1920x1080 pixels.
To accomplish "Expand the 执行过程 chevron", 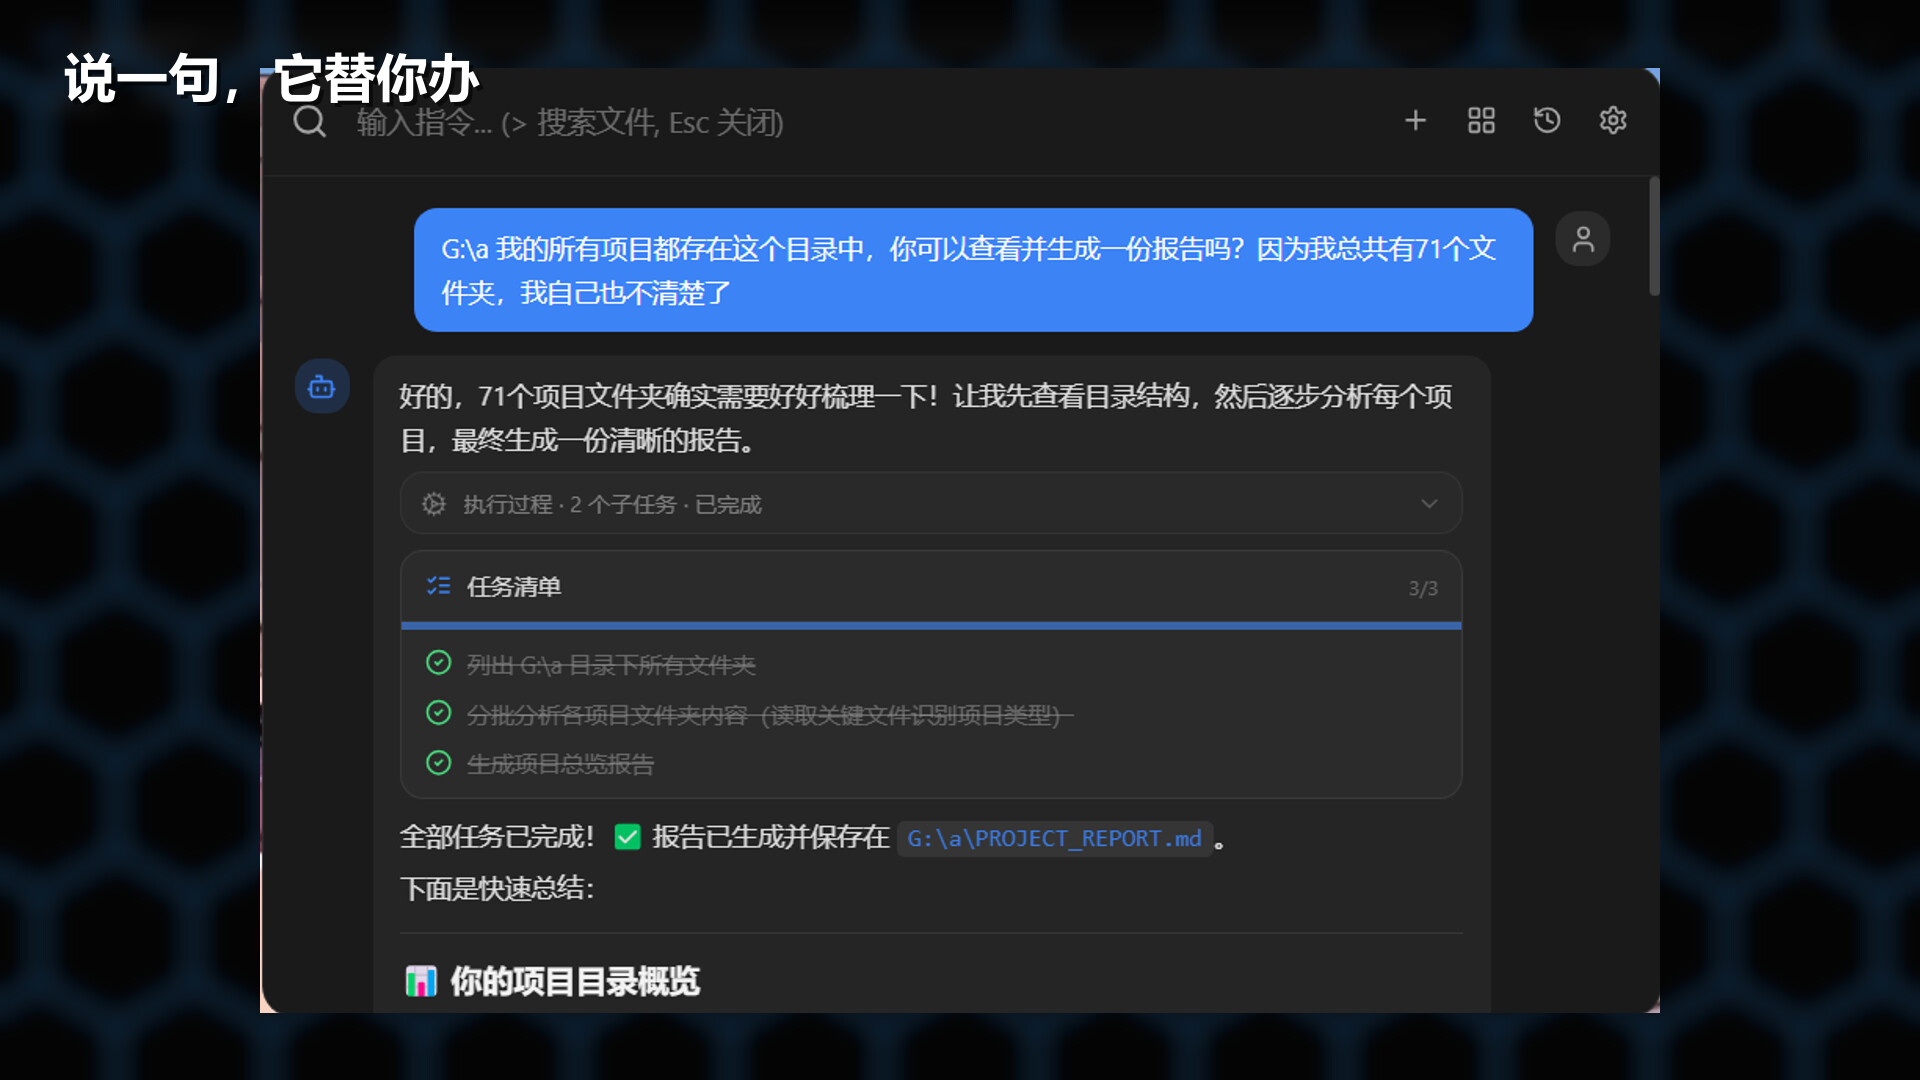I will coord(1429,504).
